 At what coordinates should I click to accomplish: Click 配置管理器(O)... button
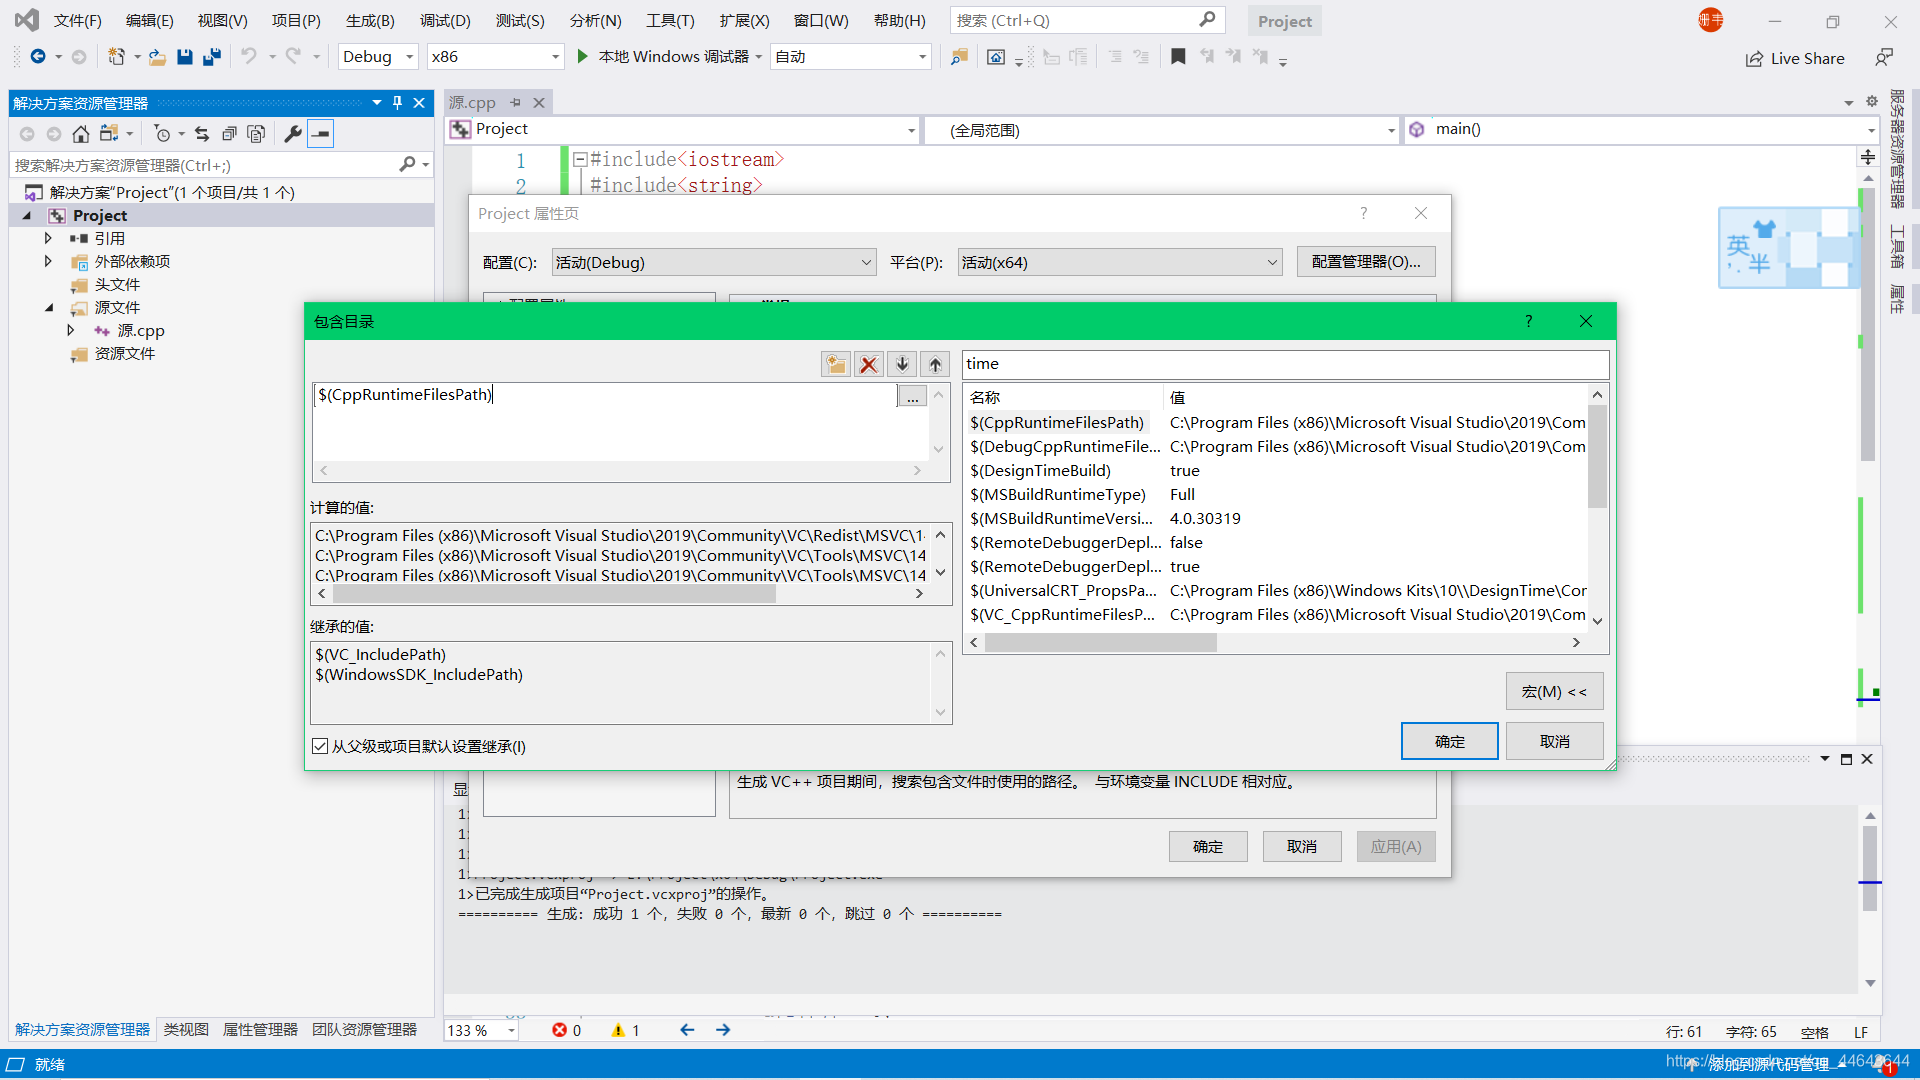(x=1366, y=261)
